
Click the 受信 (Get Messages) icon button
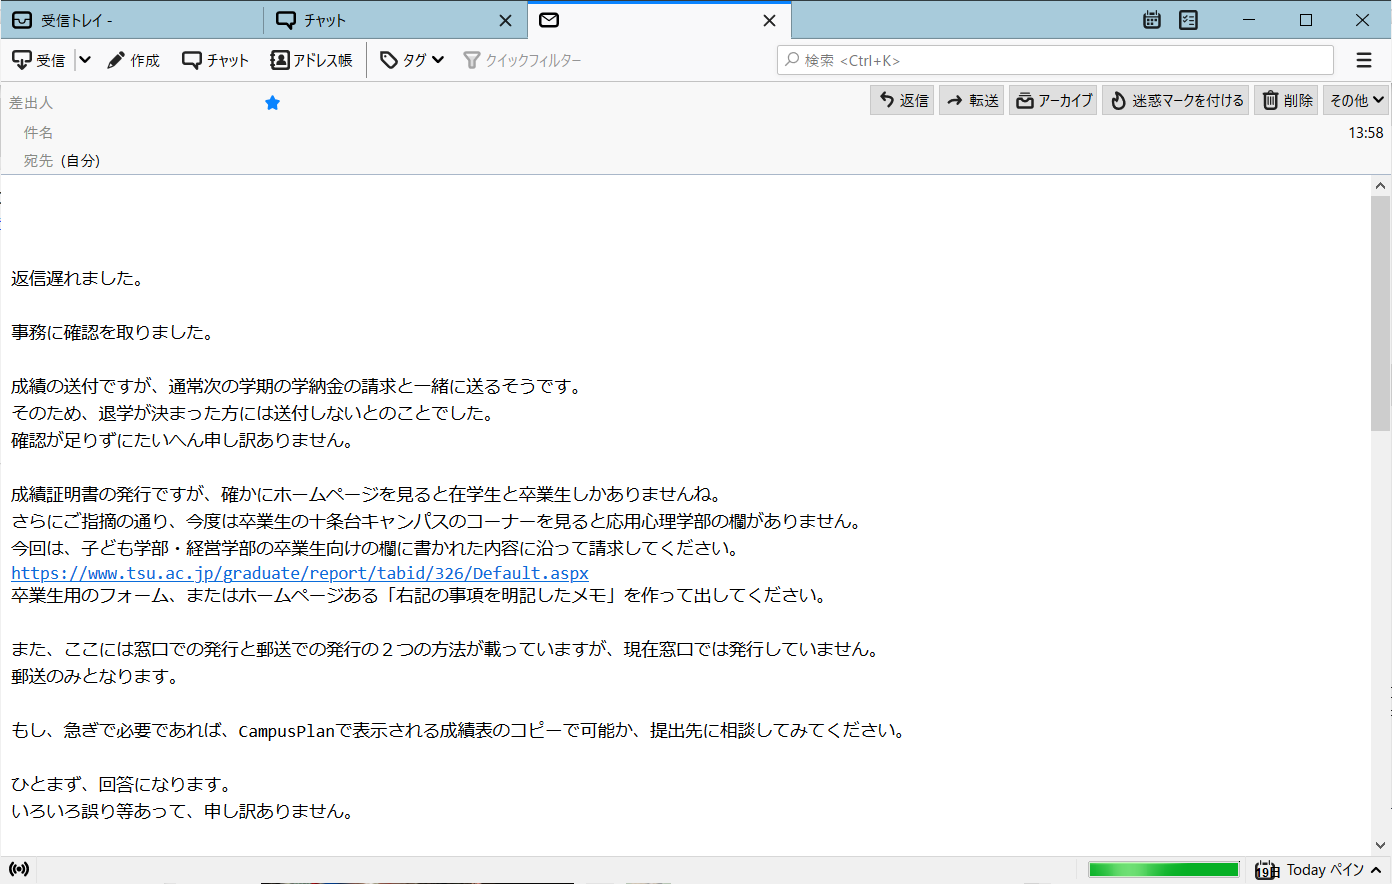pos(38,60)
